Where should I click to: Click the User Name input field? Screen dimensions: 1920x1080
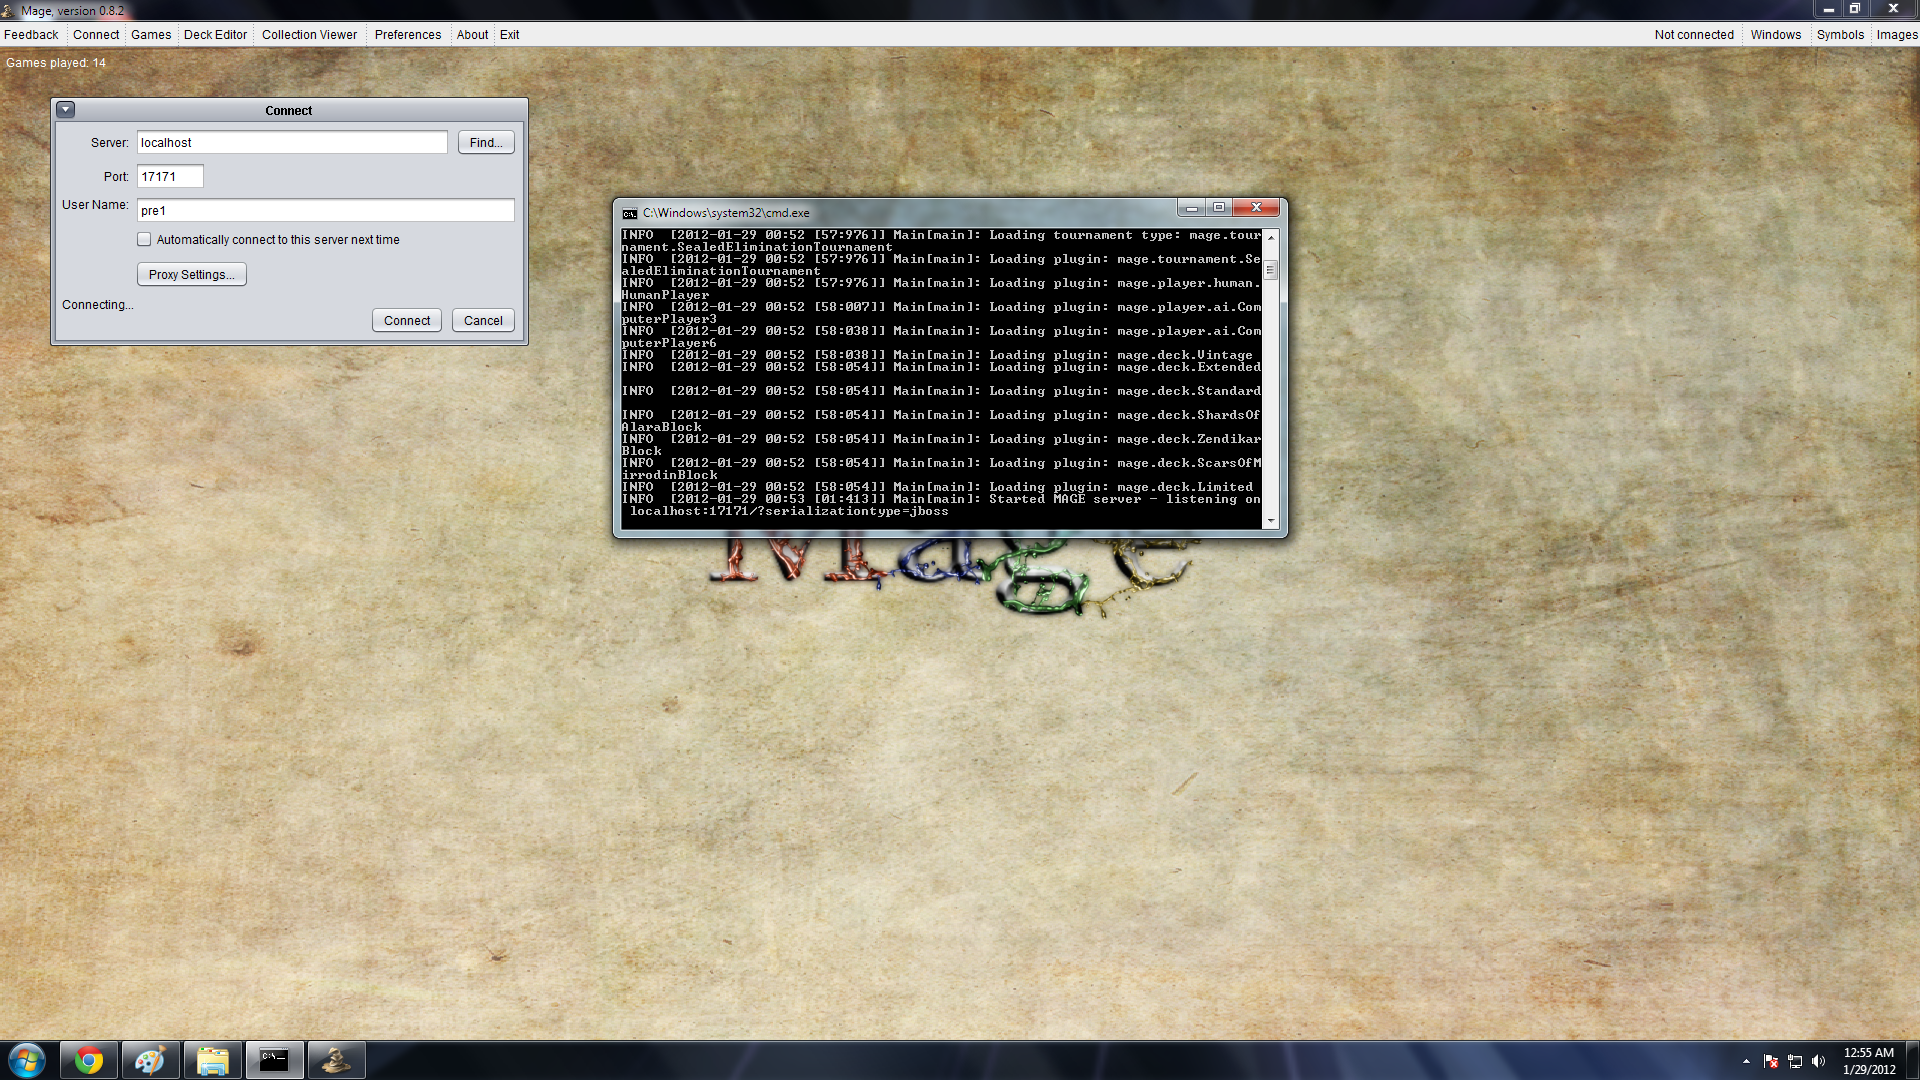coord(326,211)
